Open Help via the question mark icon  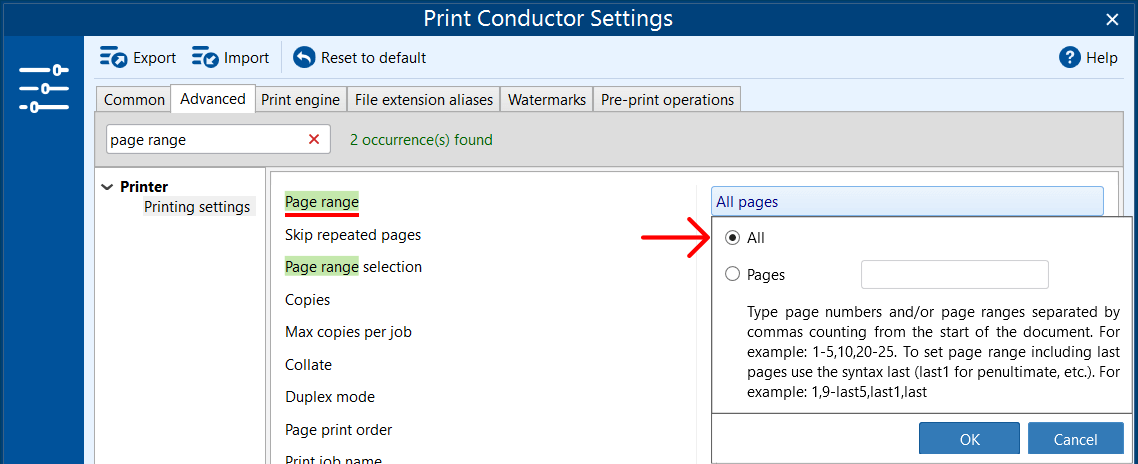coord(1070,58)
